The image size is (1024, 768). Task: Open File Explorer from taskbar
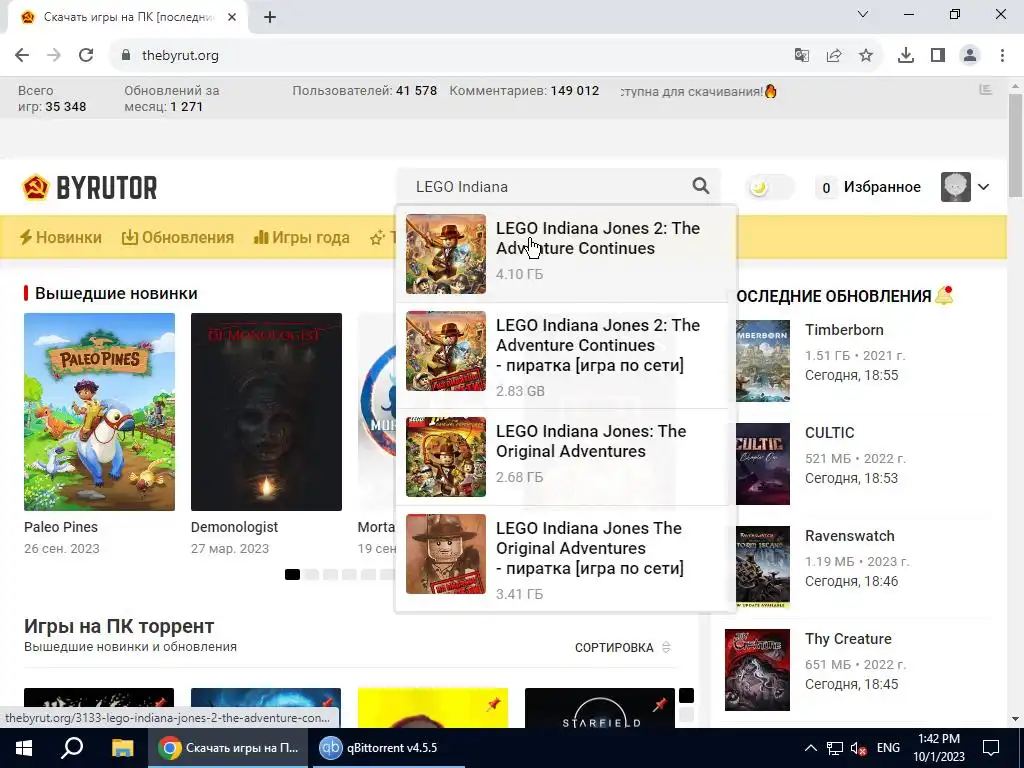point(122,748)
